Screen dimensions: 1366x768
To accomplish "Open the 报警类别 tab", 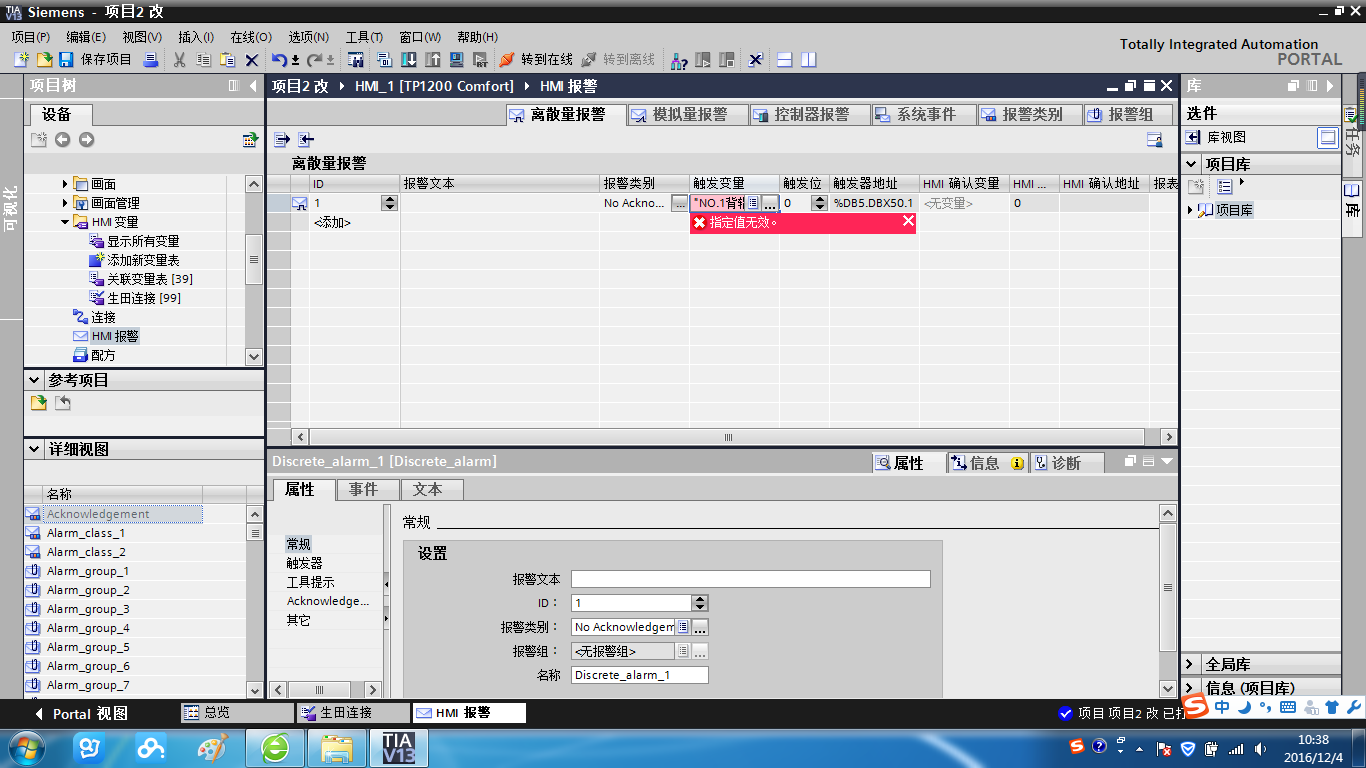I will tap(1031, 115).
